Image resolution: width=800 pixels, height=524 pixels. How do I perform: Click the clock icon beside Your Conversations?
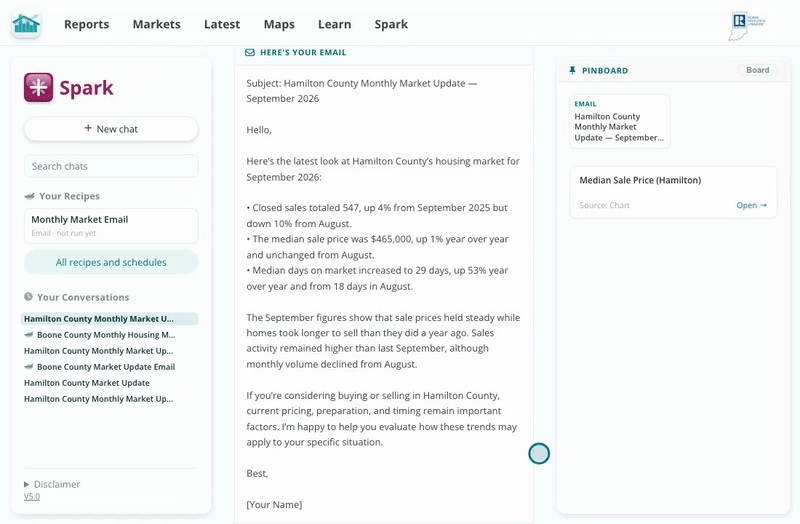point(29,297)
